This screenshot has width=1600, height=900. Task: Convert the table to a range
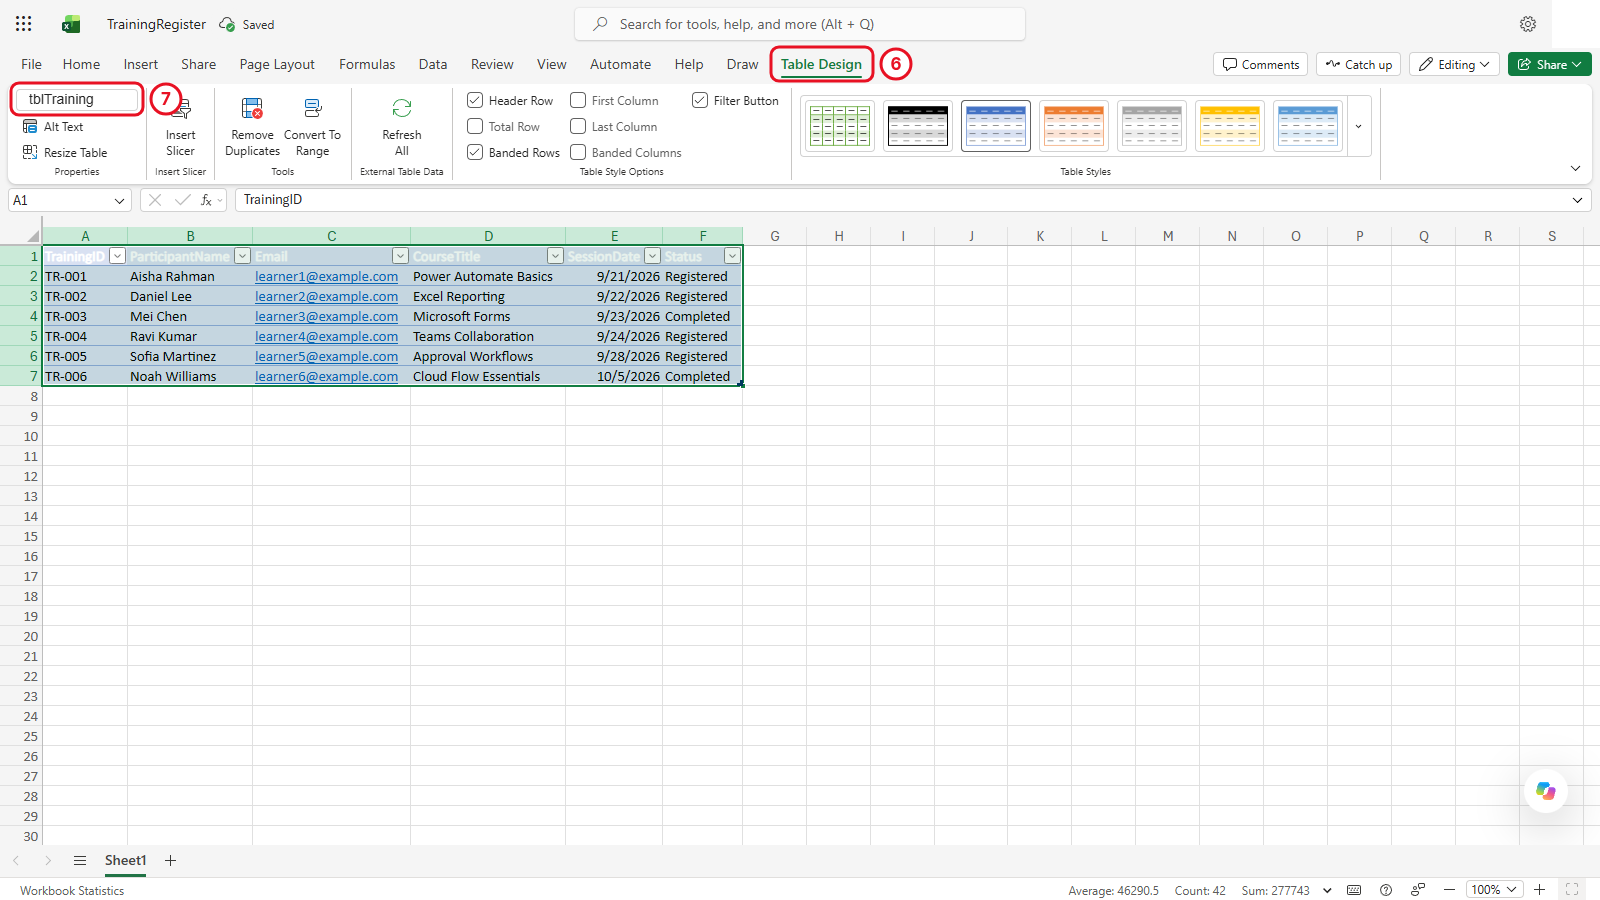point(312,128)
